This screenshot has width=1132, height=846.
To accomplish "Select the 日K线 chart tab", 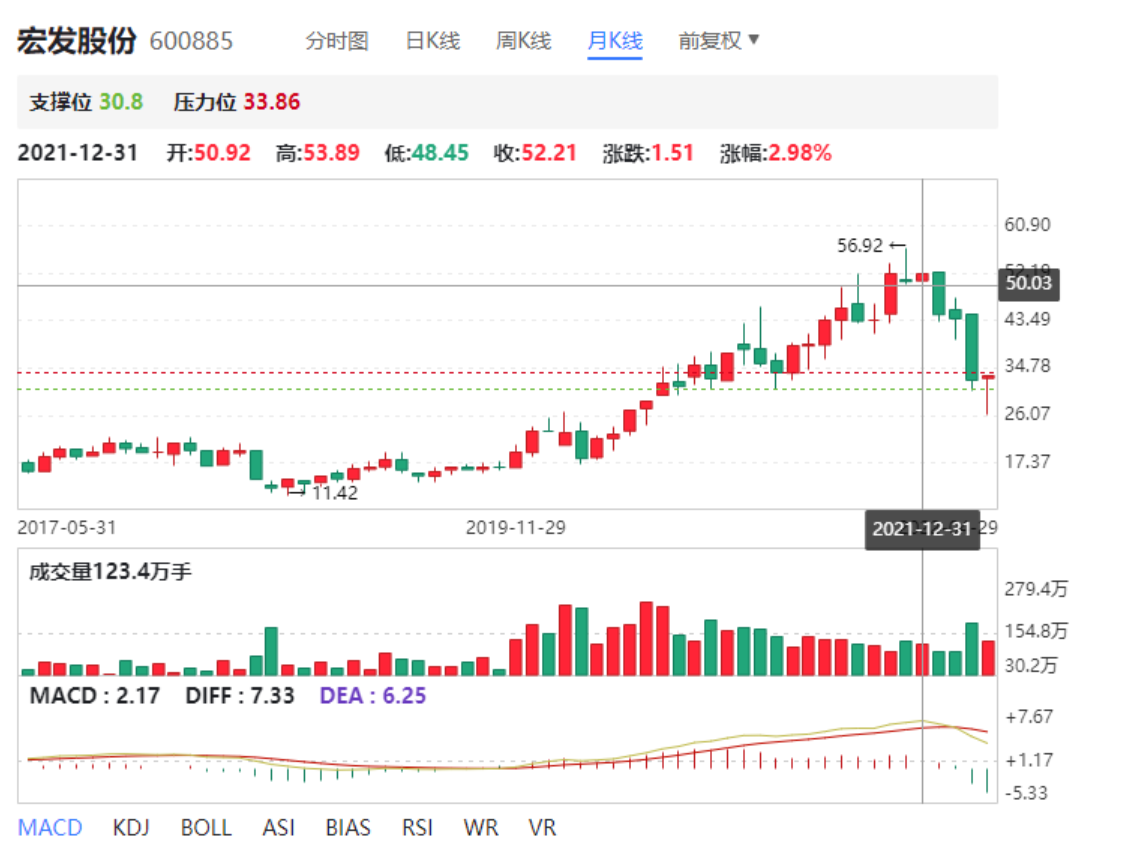I will click(x=432, y=41).
